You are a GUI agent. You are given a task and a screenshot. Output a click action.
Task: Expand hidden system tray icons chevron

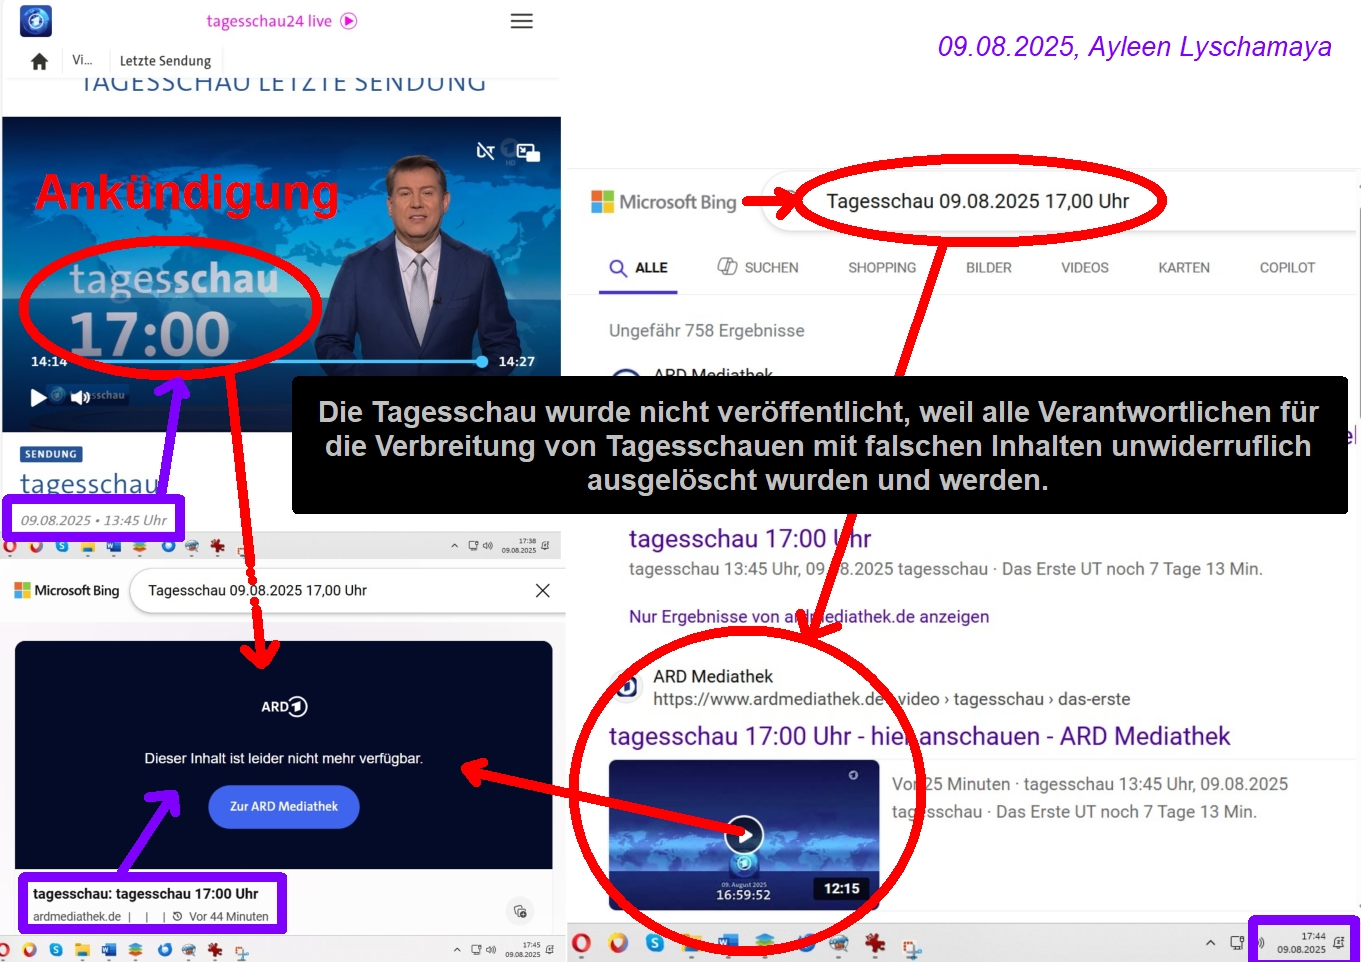click(1210, 943)
